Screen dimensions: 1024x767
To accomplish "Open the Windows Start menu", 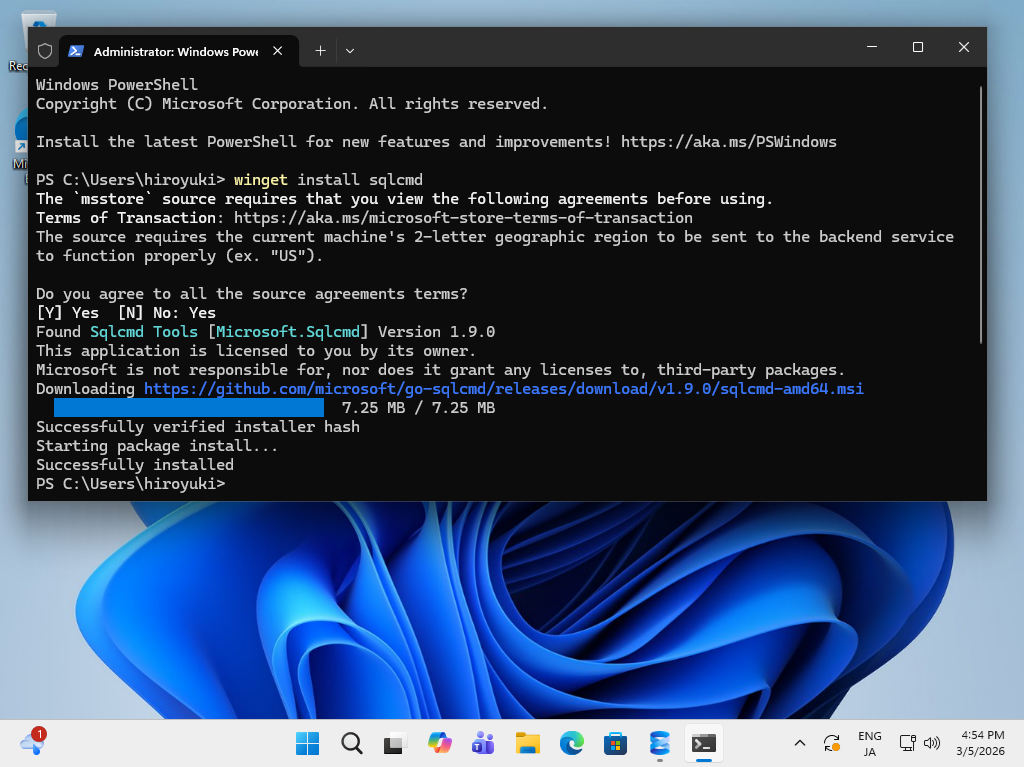I will point(307,743).
